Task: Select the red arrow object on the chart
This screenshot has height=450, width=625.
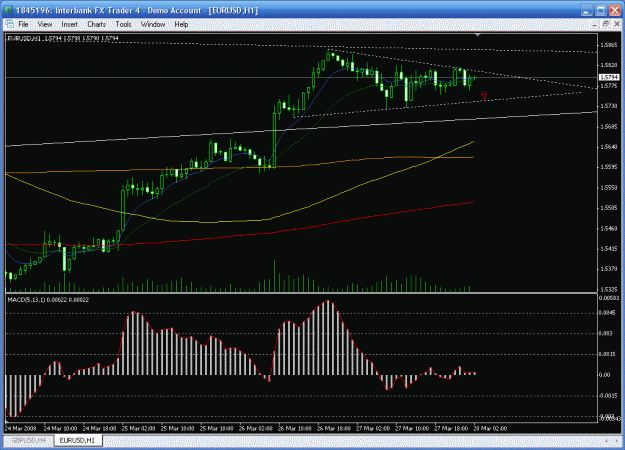Action: click(x=484, y=95)
